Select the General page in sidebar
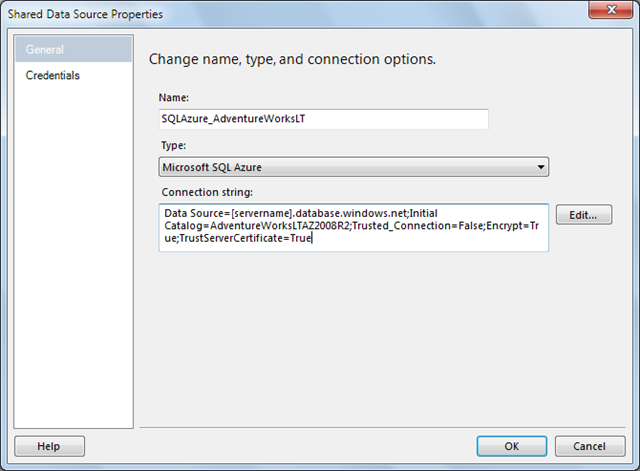This screenshot has height=471, width=640. coord(73,49)
